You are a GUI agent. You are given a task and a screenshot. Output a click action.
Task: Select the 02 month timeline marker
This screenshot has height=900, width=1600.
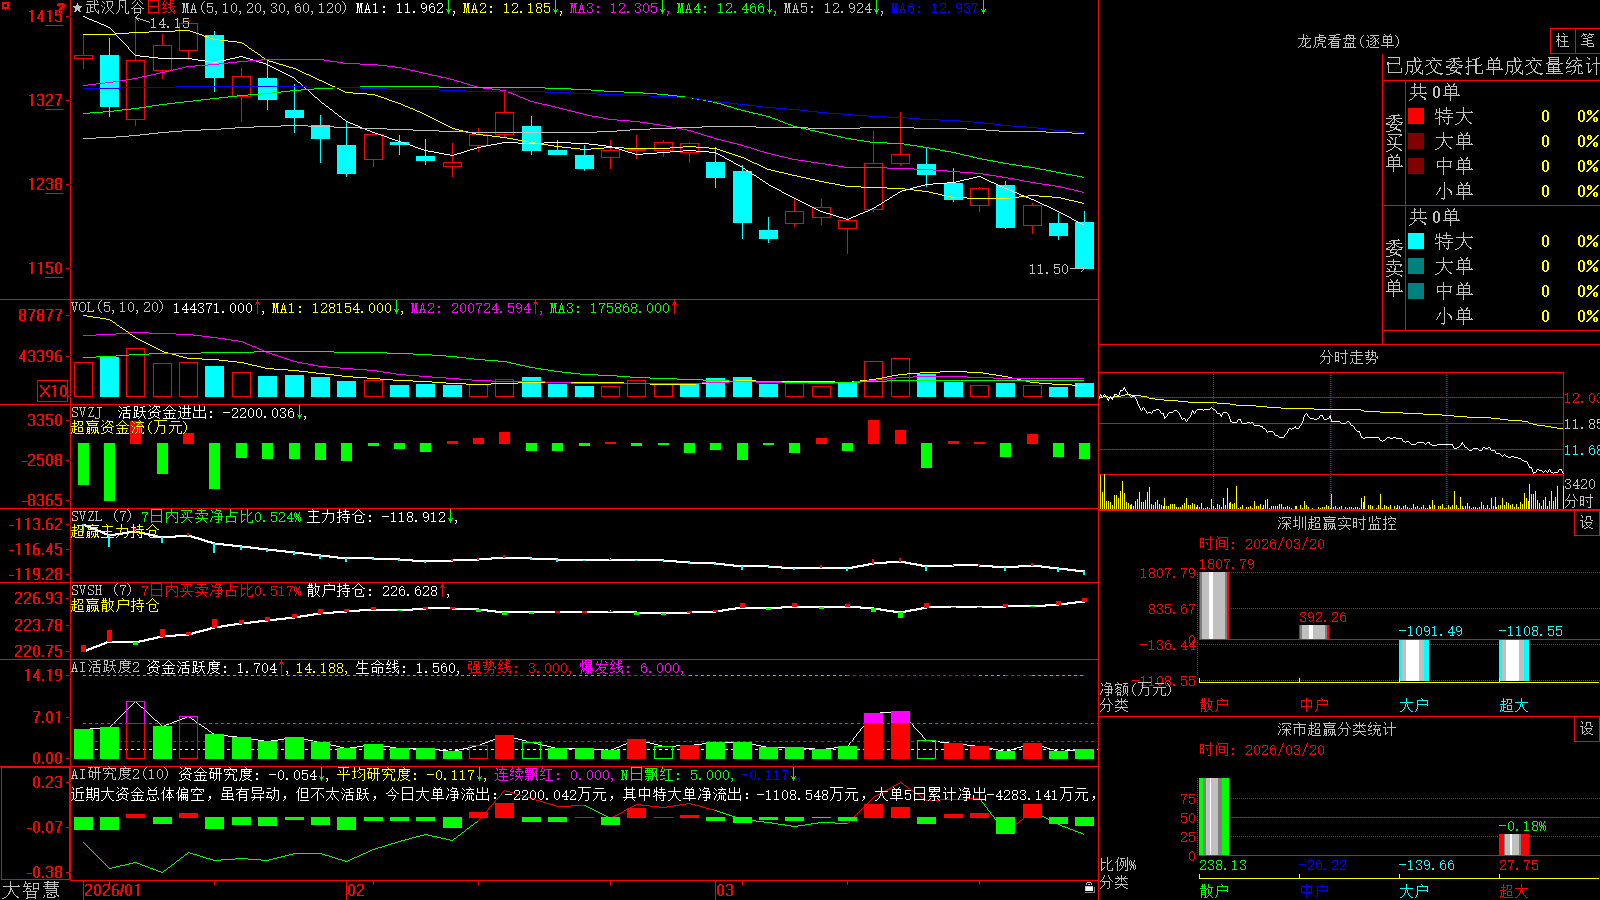pos(356,890)
